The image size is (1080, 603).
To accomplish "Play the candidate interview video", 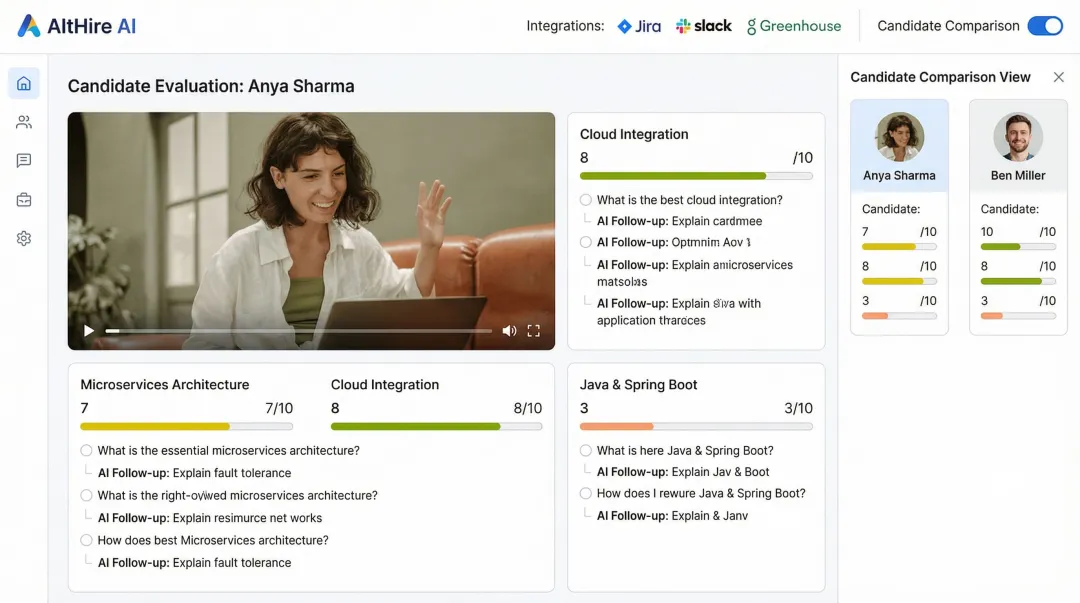I will 88,330.
